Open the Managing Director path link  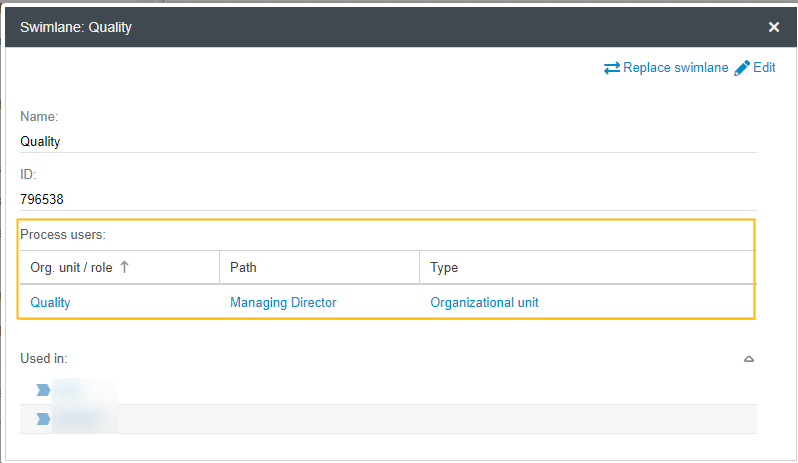(x=283, y=302)
